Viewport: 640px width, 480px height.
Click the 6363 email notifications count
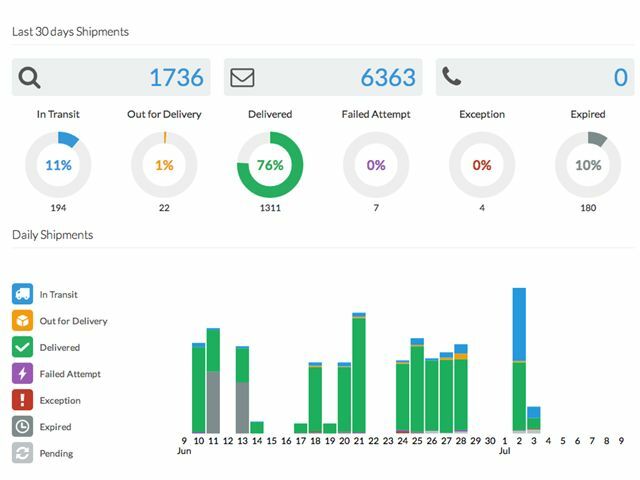pyautogui.click(x=387, y=77)
